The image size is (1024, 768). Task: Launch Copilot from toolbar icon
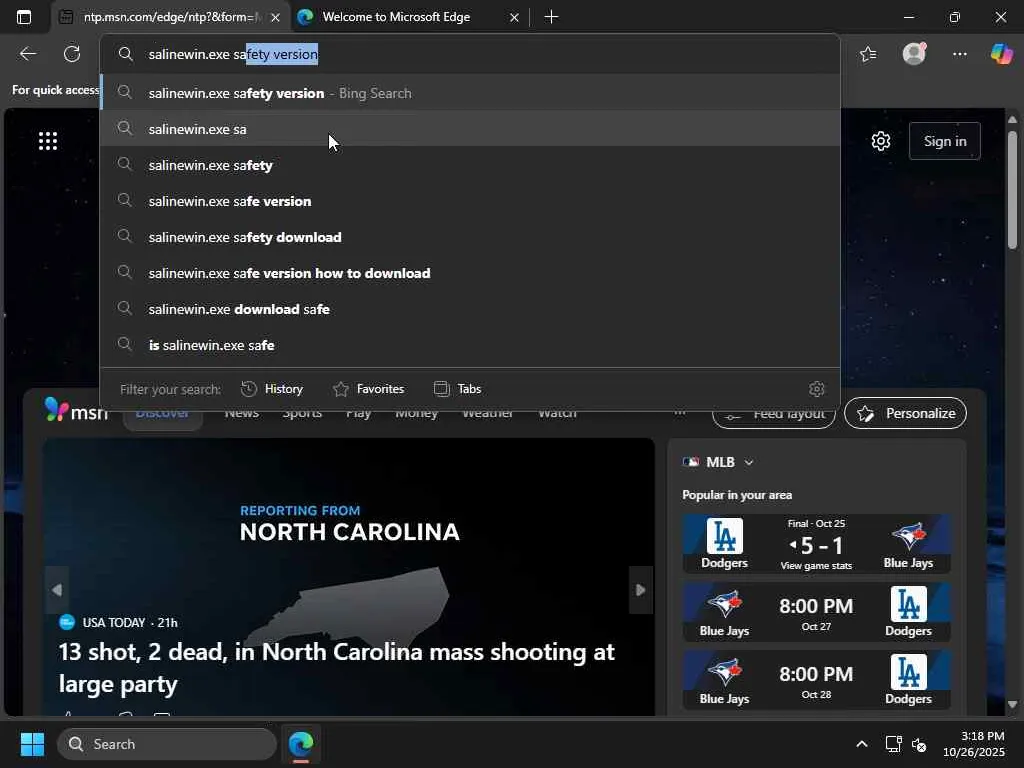coord(1002,54)
